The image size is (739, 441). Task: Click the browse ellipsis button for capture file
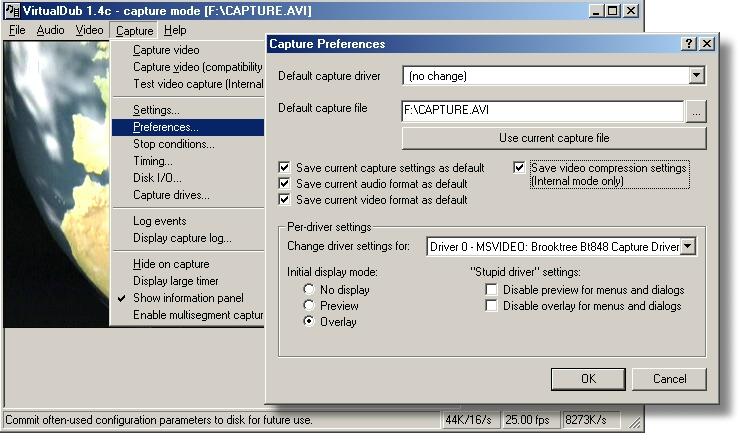click(697, 111)
